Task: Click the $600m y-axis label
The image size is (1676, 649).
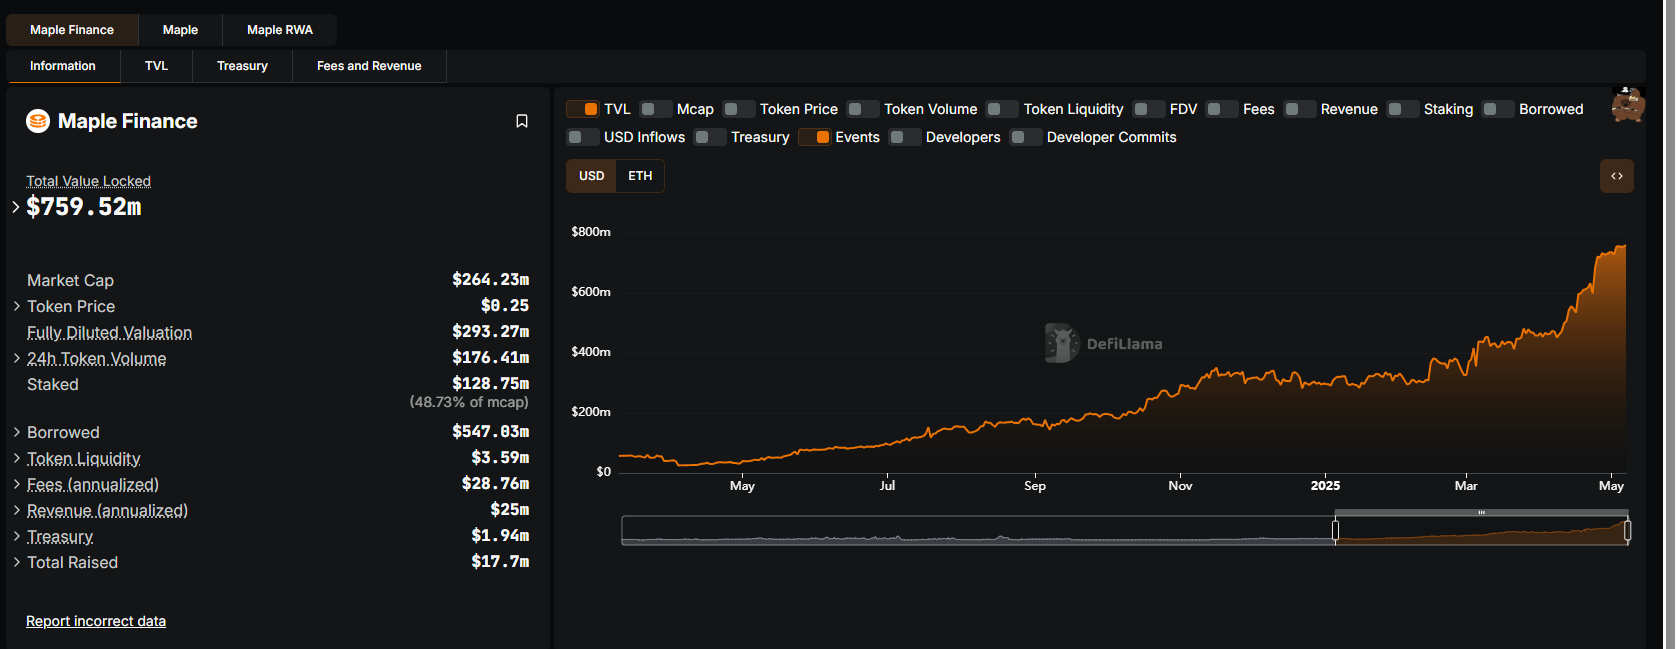Action: coord(591,292)
